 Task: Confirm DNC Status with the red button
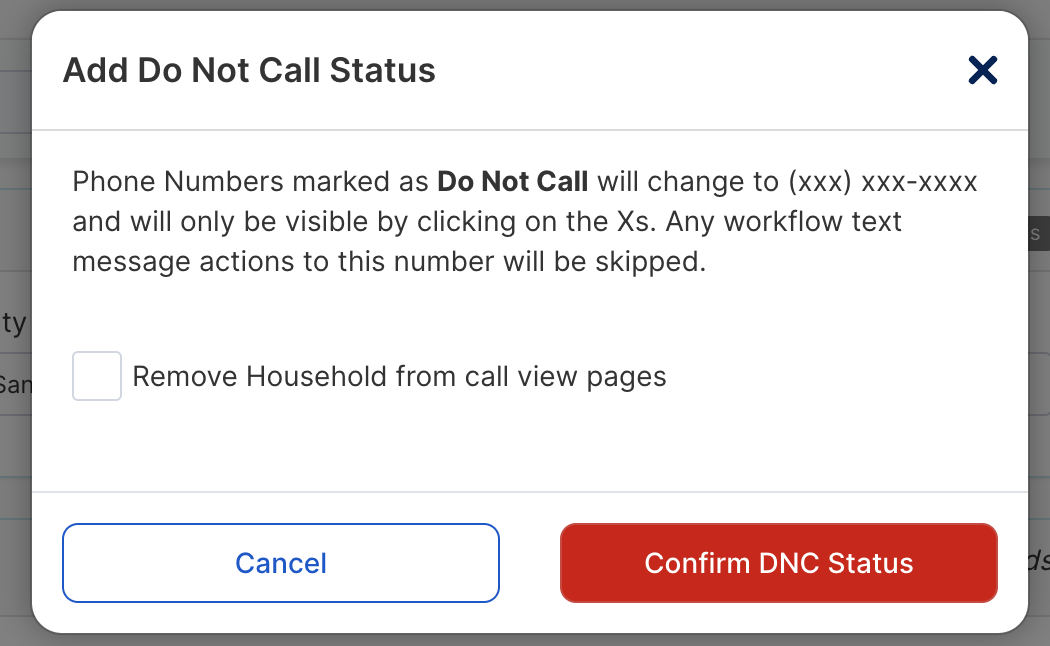(779, 563)
